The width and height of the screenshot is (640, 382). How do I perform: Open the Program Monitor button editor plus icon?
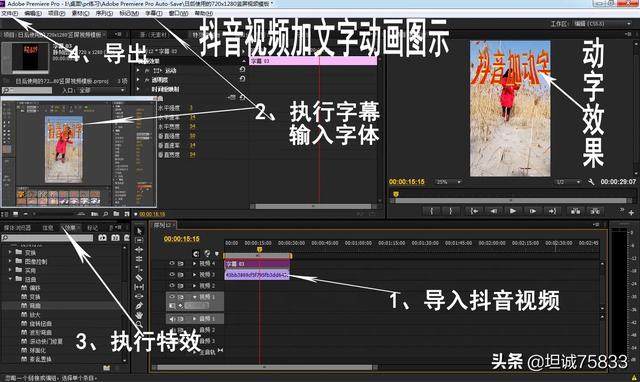(x=631, y=213)
